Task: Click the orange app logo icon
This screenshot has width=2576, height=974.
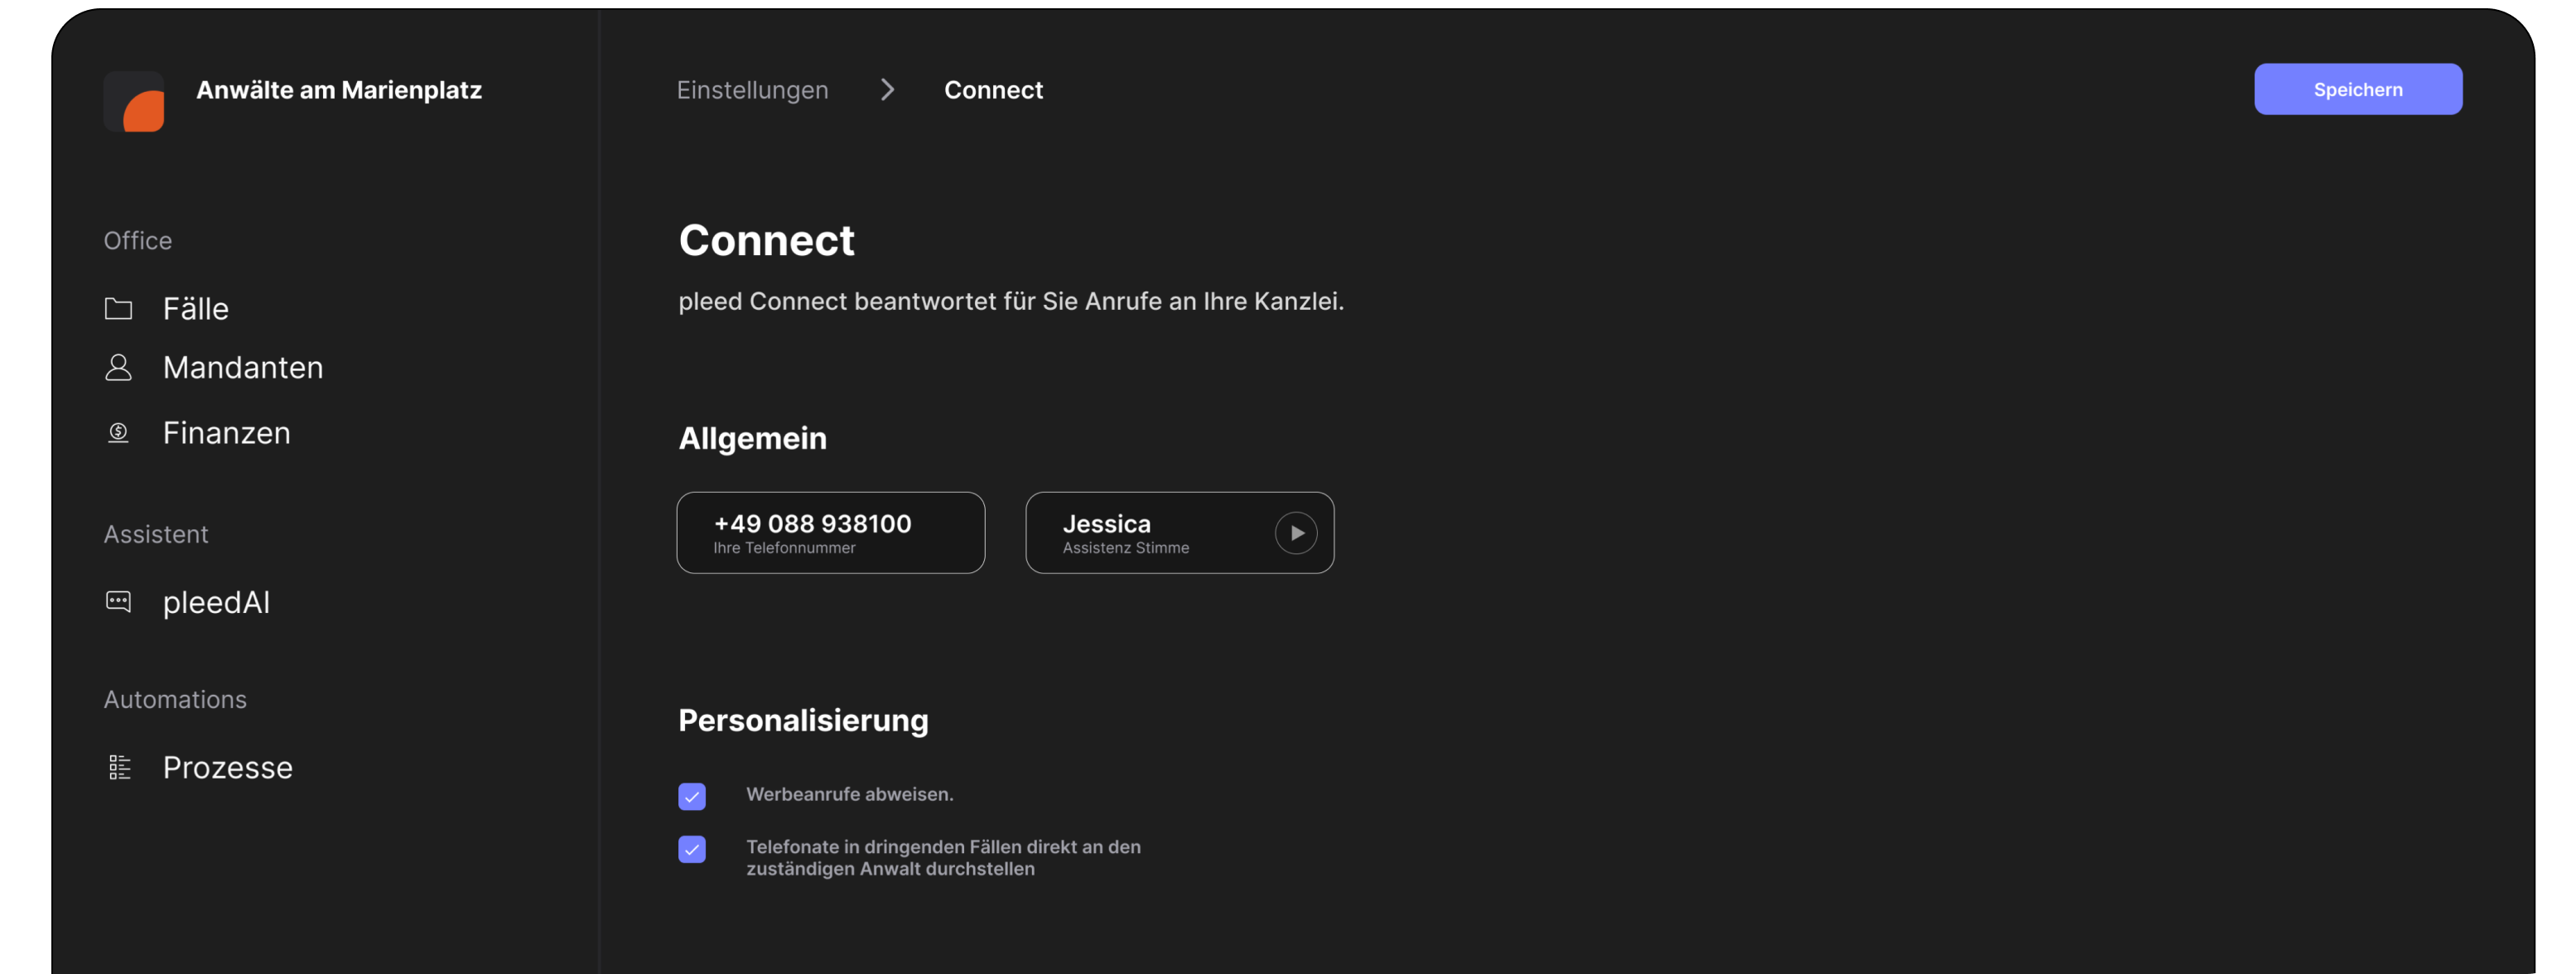Action: click(x=135, y=102)
